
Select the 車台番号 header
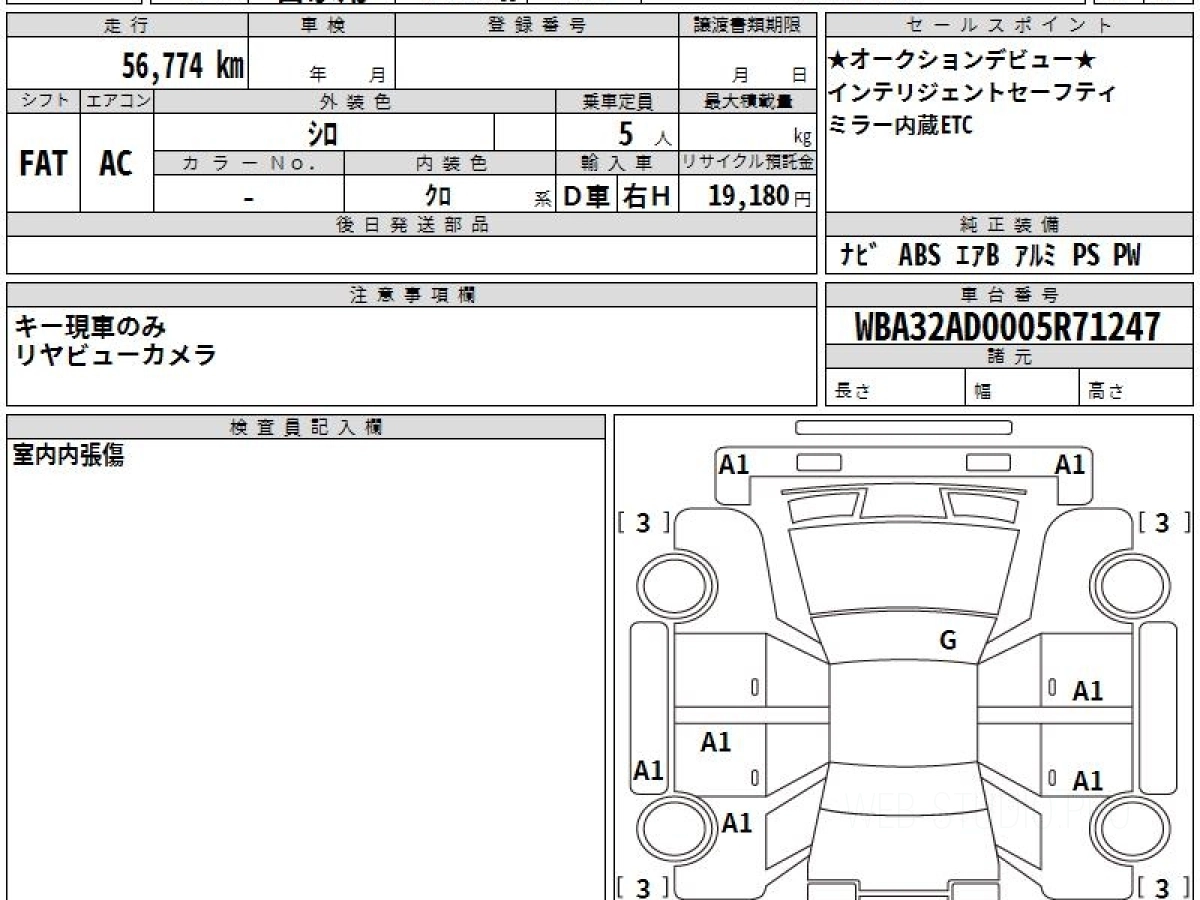pos(1009,295)
